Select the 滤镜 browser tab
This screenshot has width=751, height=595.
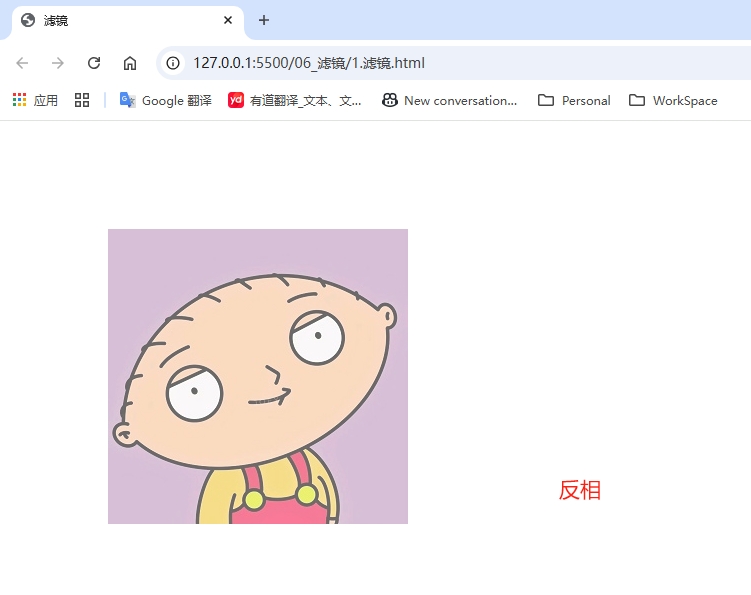[128, 21]
